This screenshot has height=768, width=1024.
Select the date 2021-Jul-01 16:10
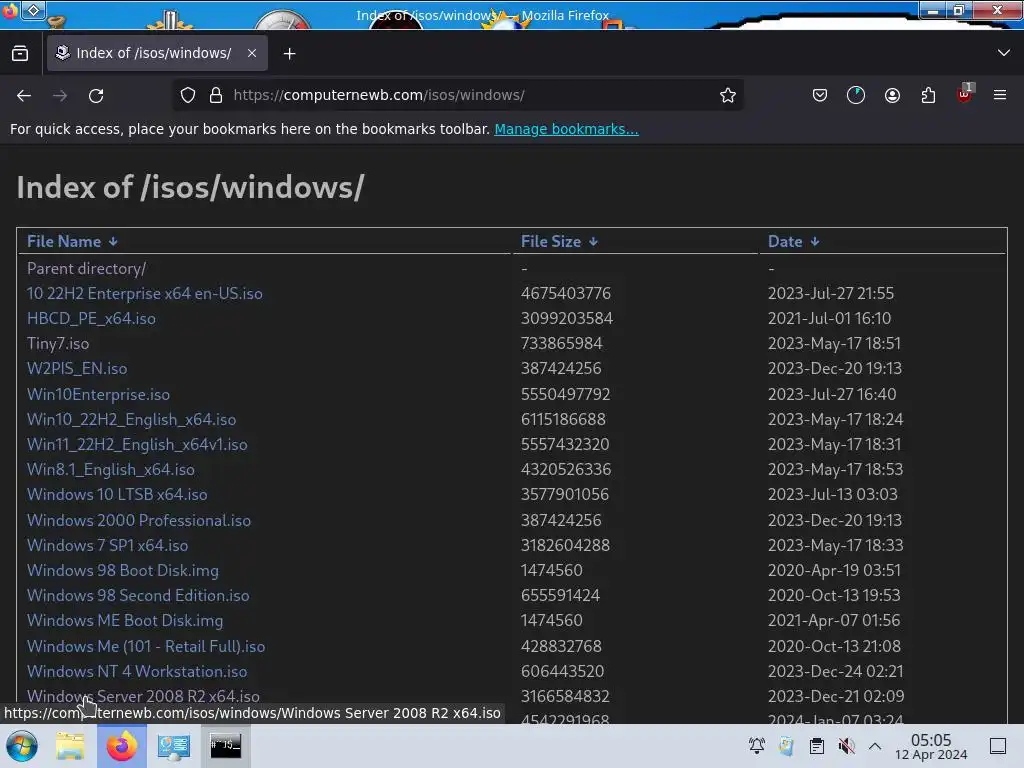point(829,319)
